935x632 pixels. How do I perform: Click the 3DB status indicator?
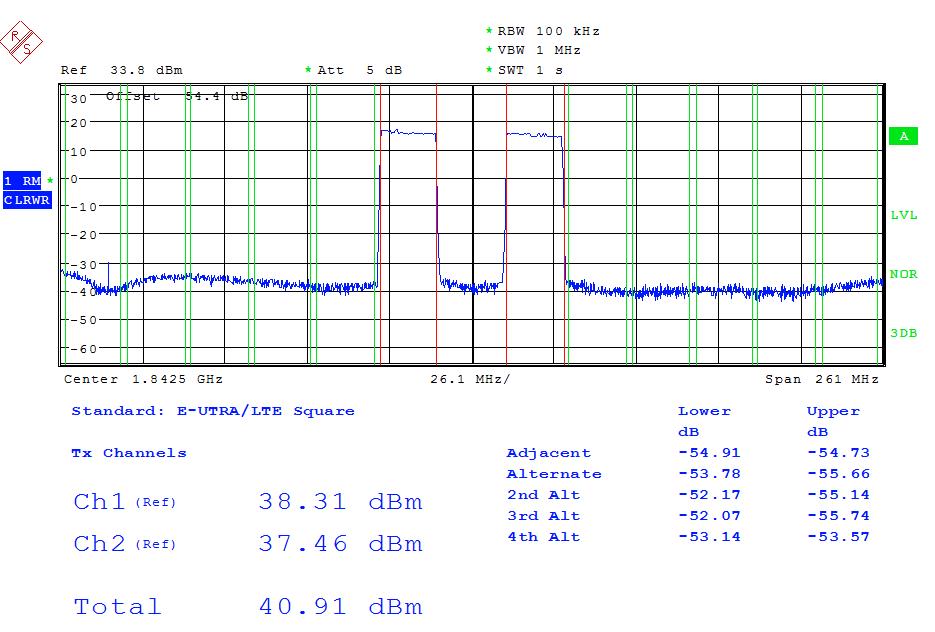(903, 333)
